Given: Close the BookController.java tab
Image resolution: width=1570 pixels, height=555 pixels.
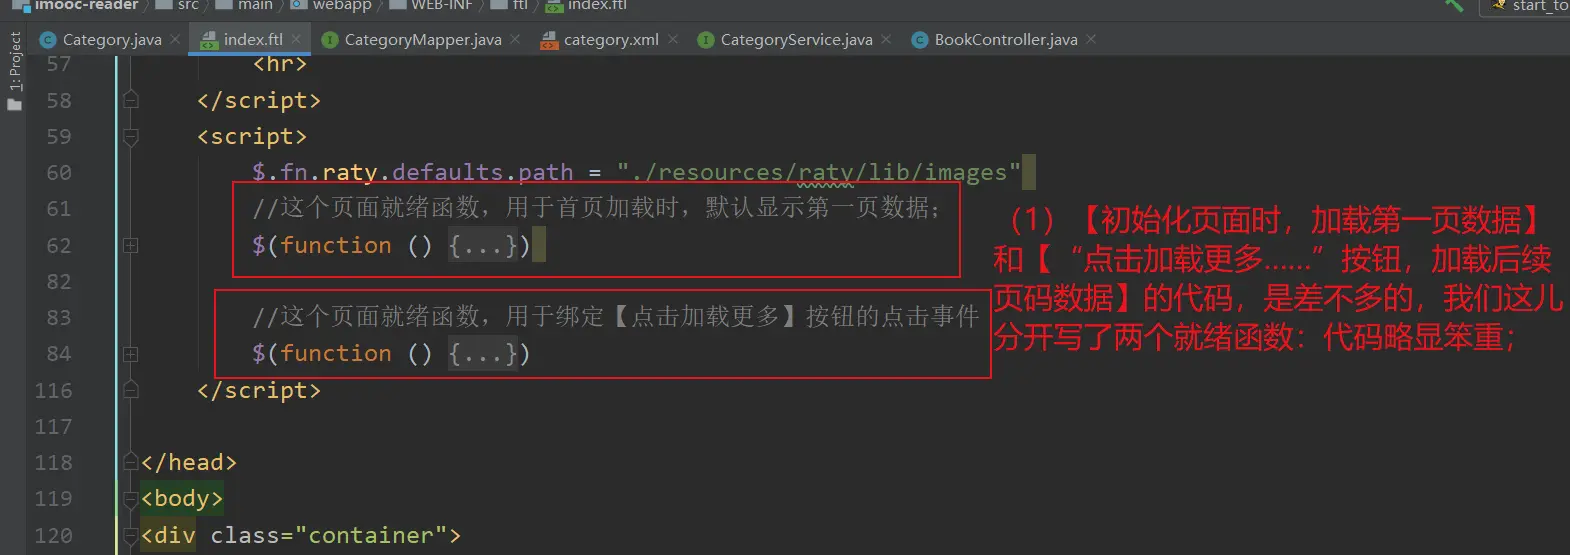Looking at the screenshot, I should pyautogui.click(x=1091, y=40).
